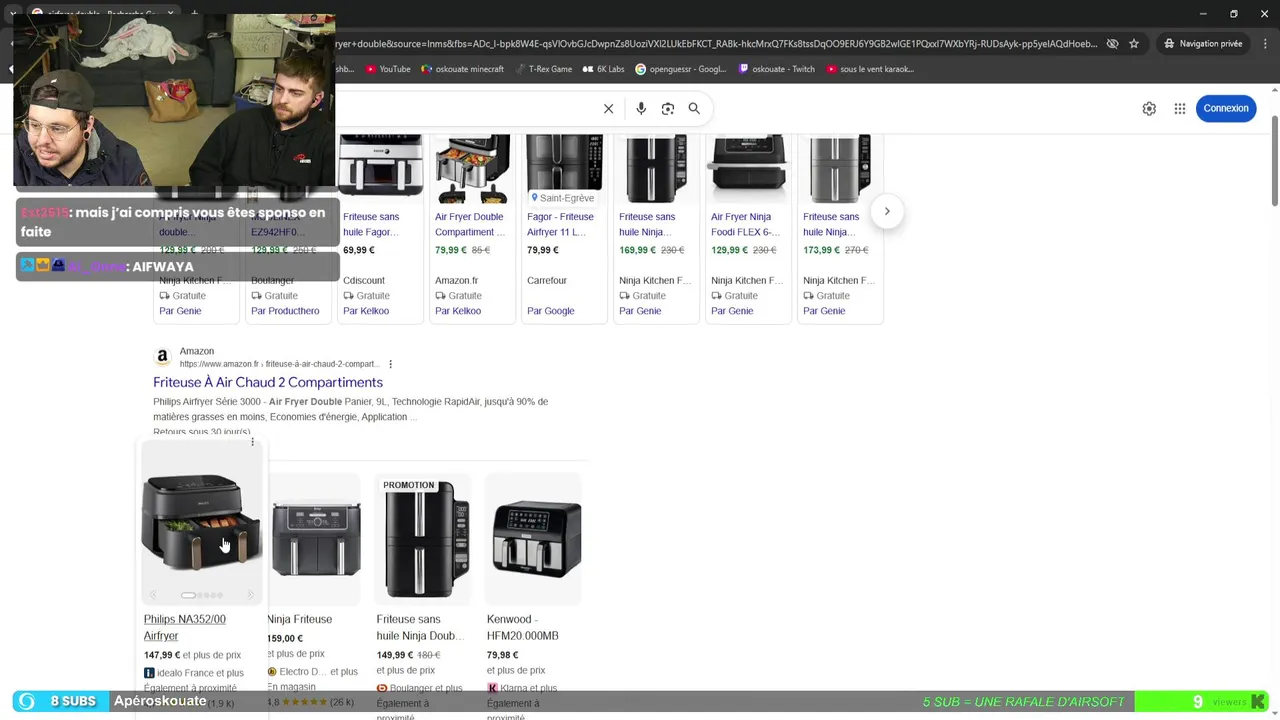This screenshot has height=720, width=1280.
Task: Show previous image of Philips airfryer
Action: click(153, 595)
